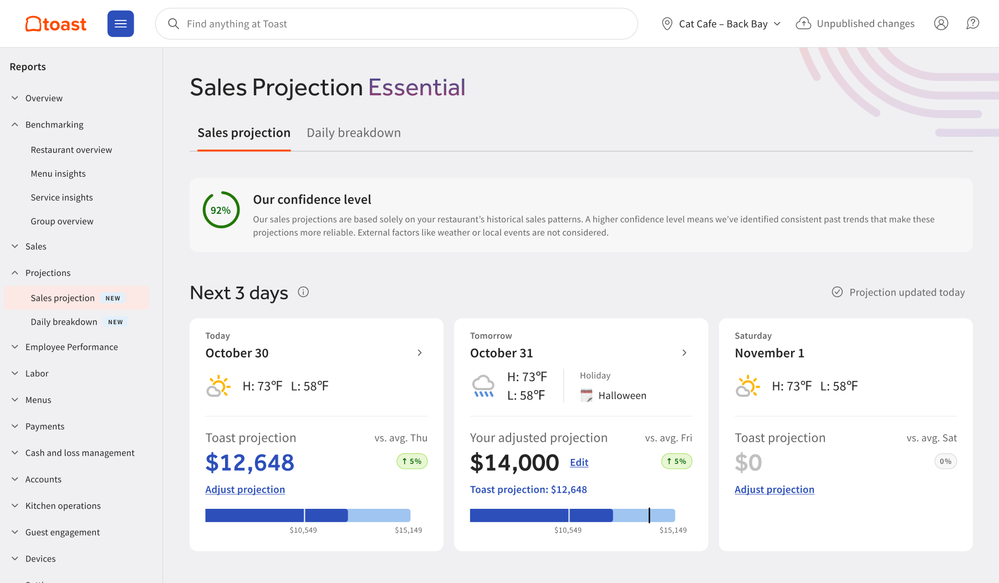Click the sunny weather icon on October 30 card
Screen dimensions: 999x583
click(x=218, y=386)
